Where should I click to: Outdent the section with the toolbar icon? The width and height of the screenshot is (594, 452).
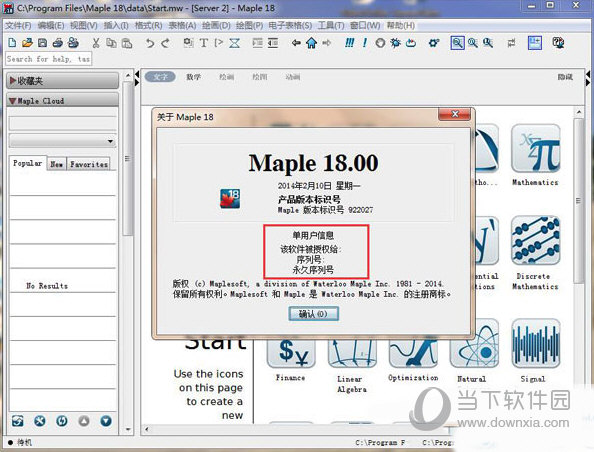tap(273, 43)
